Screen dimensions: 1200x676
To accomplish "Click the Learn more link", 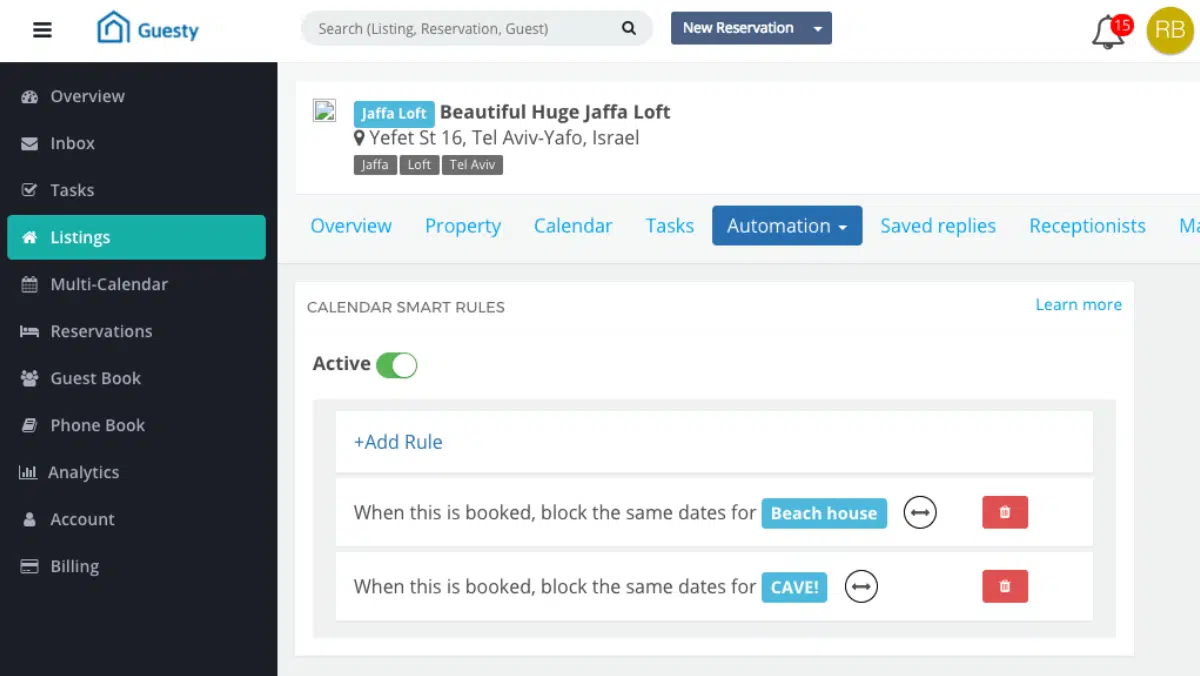I will coord(1078,304).
